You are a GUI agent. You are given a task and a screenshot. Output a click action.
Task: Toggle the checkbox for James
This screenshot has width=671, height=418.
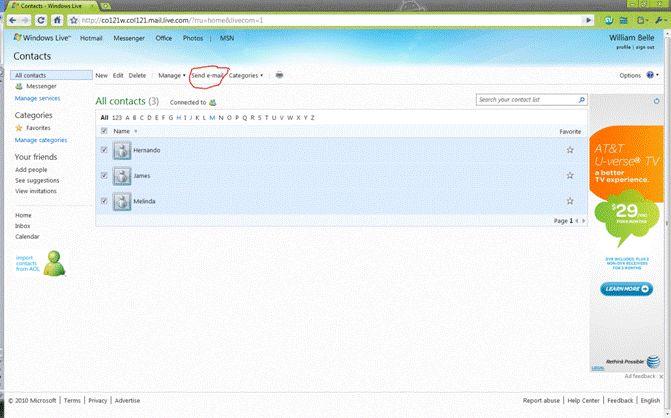105,176
